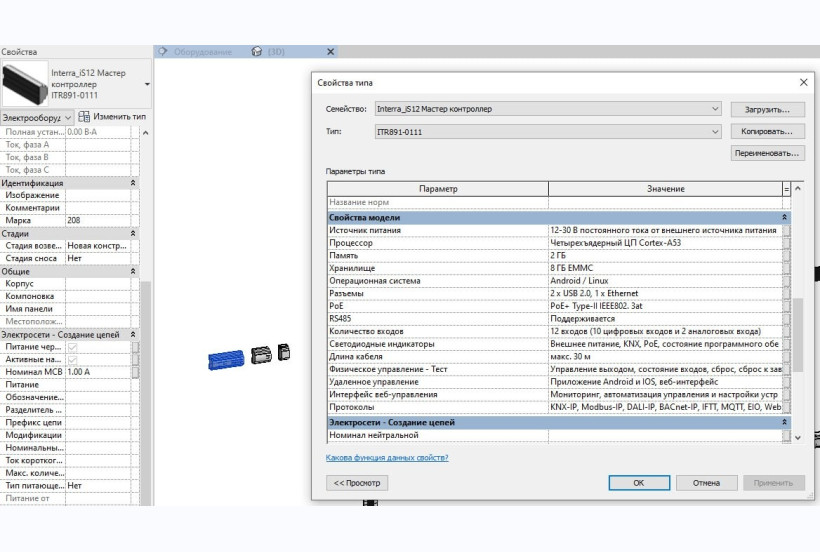Open the Семейство dropdown in Свойства типа
This screenshot has width=820, height=552.
tap(715, 109)
